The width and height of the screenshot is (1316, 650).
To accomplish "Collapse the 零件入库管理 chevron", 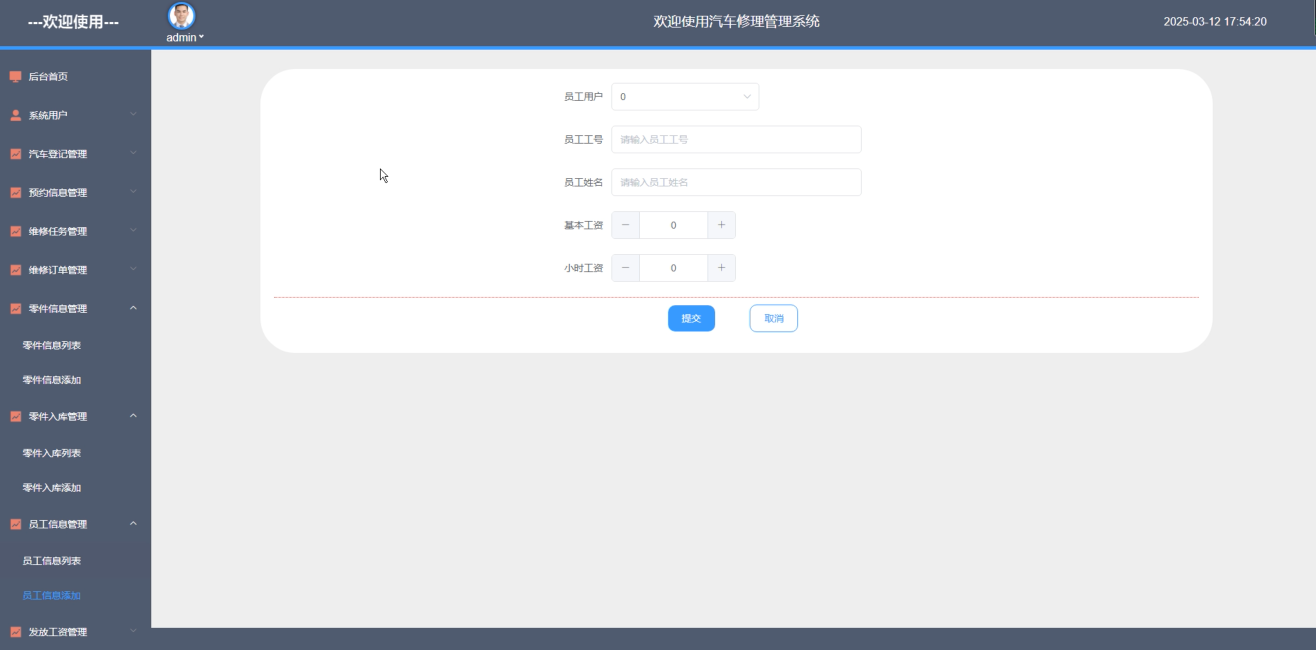I will pyautogui.click(x=133, y=416).
